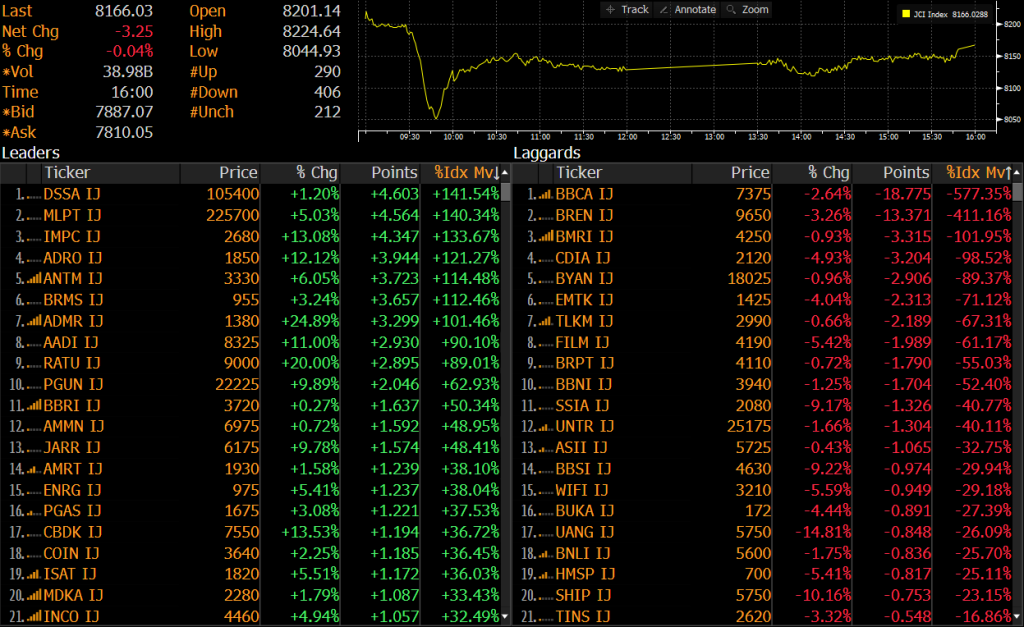Click the volume bars icon beside BBCA IJ

pos(545,194)
